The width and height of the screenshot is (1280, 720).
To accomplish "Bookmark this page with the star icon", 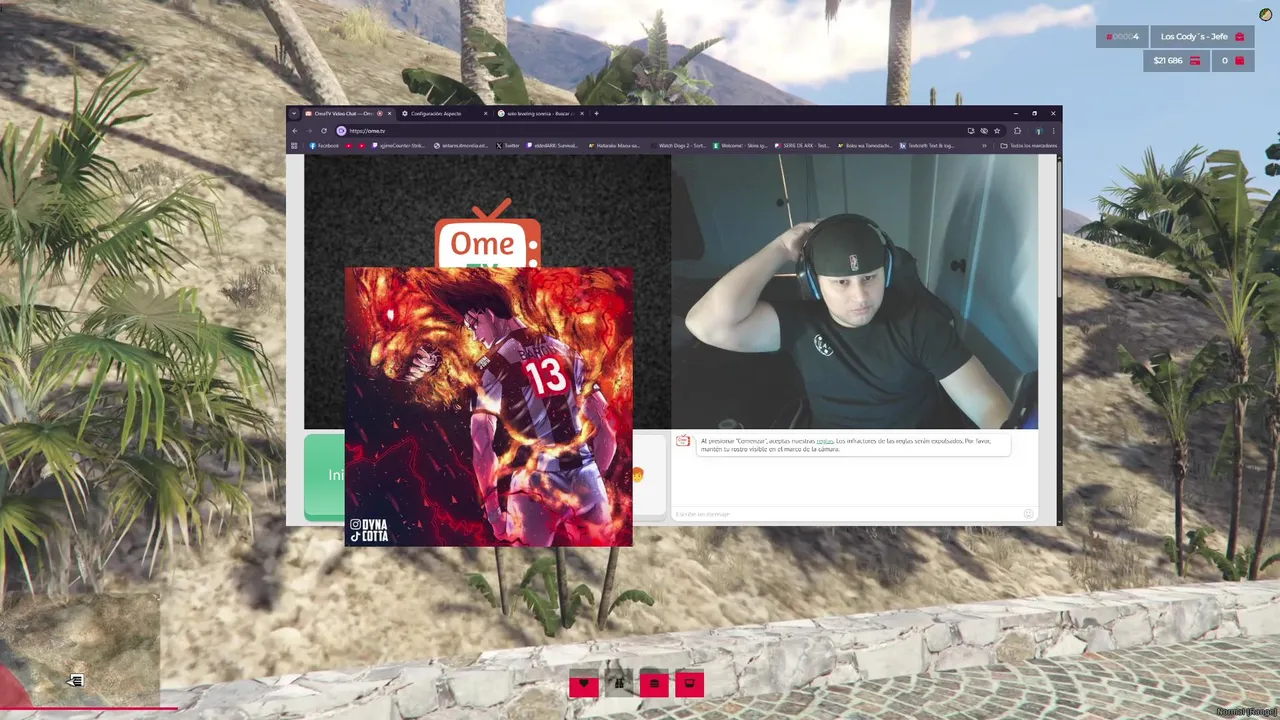I will (997, 131).
